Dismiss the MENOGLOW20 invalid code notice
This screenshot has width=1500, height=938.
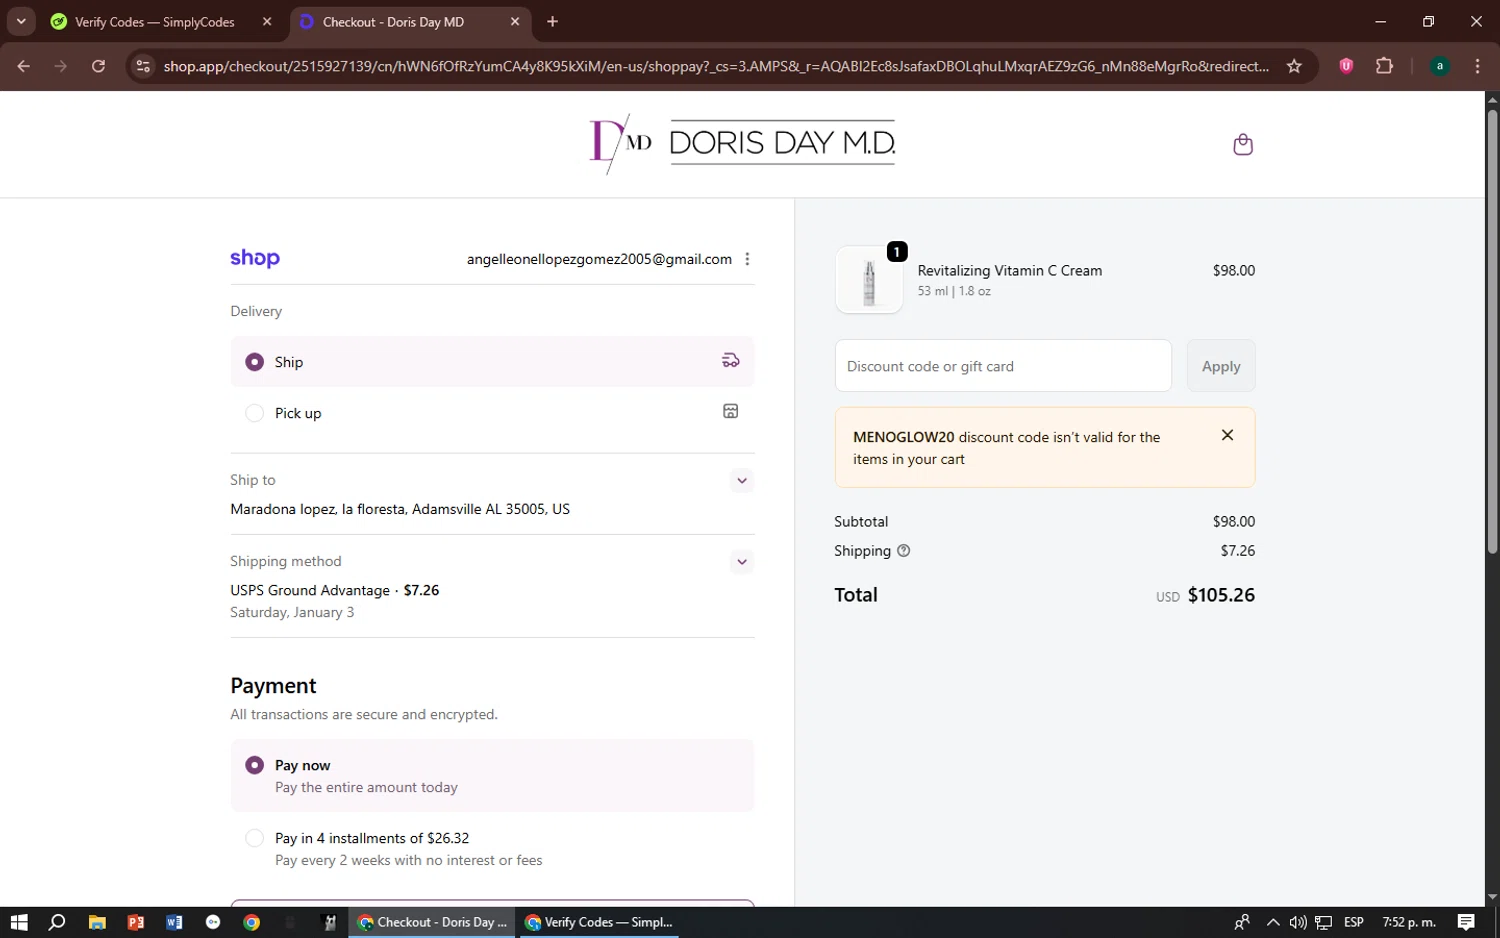(1227, 435)
